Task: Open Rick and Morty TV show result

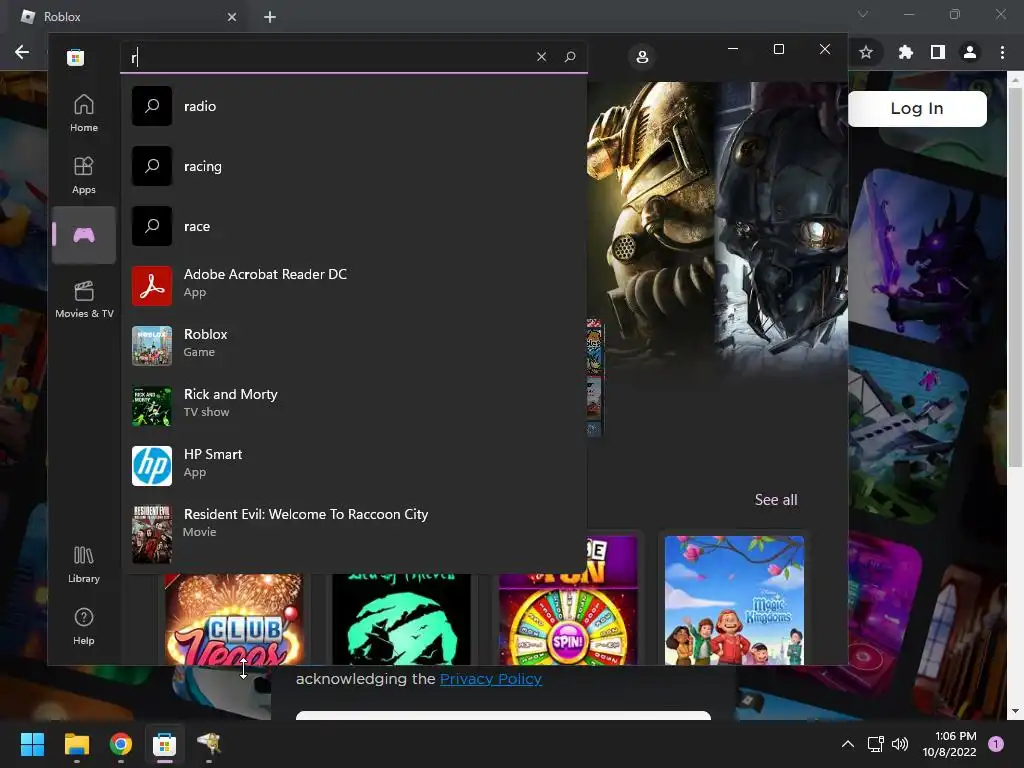Action: coord(354,406)
